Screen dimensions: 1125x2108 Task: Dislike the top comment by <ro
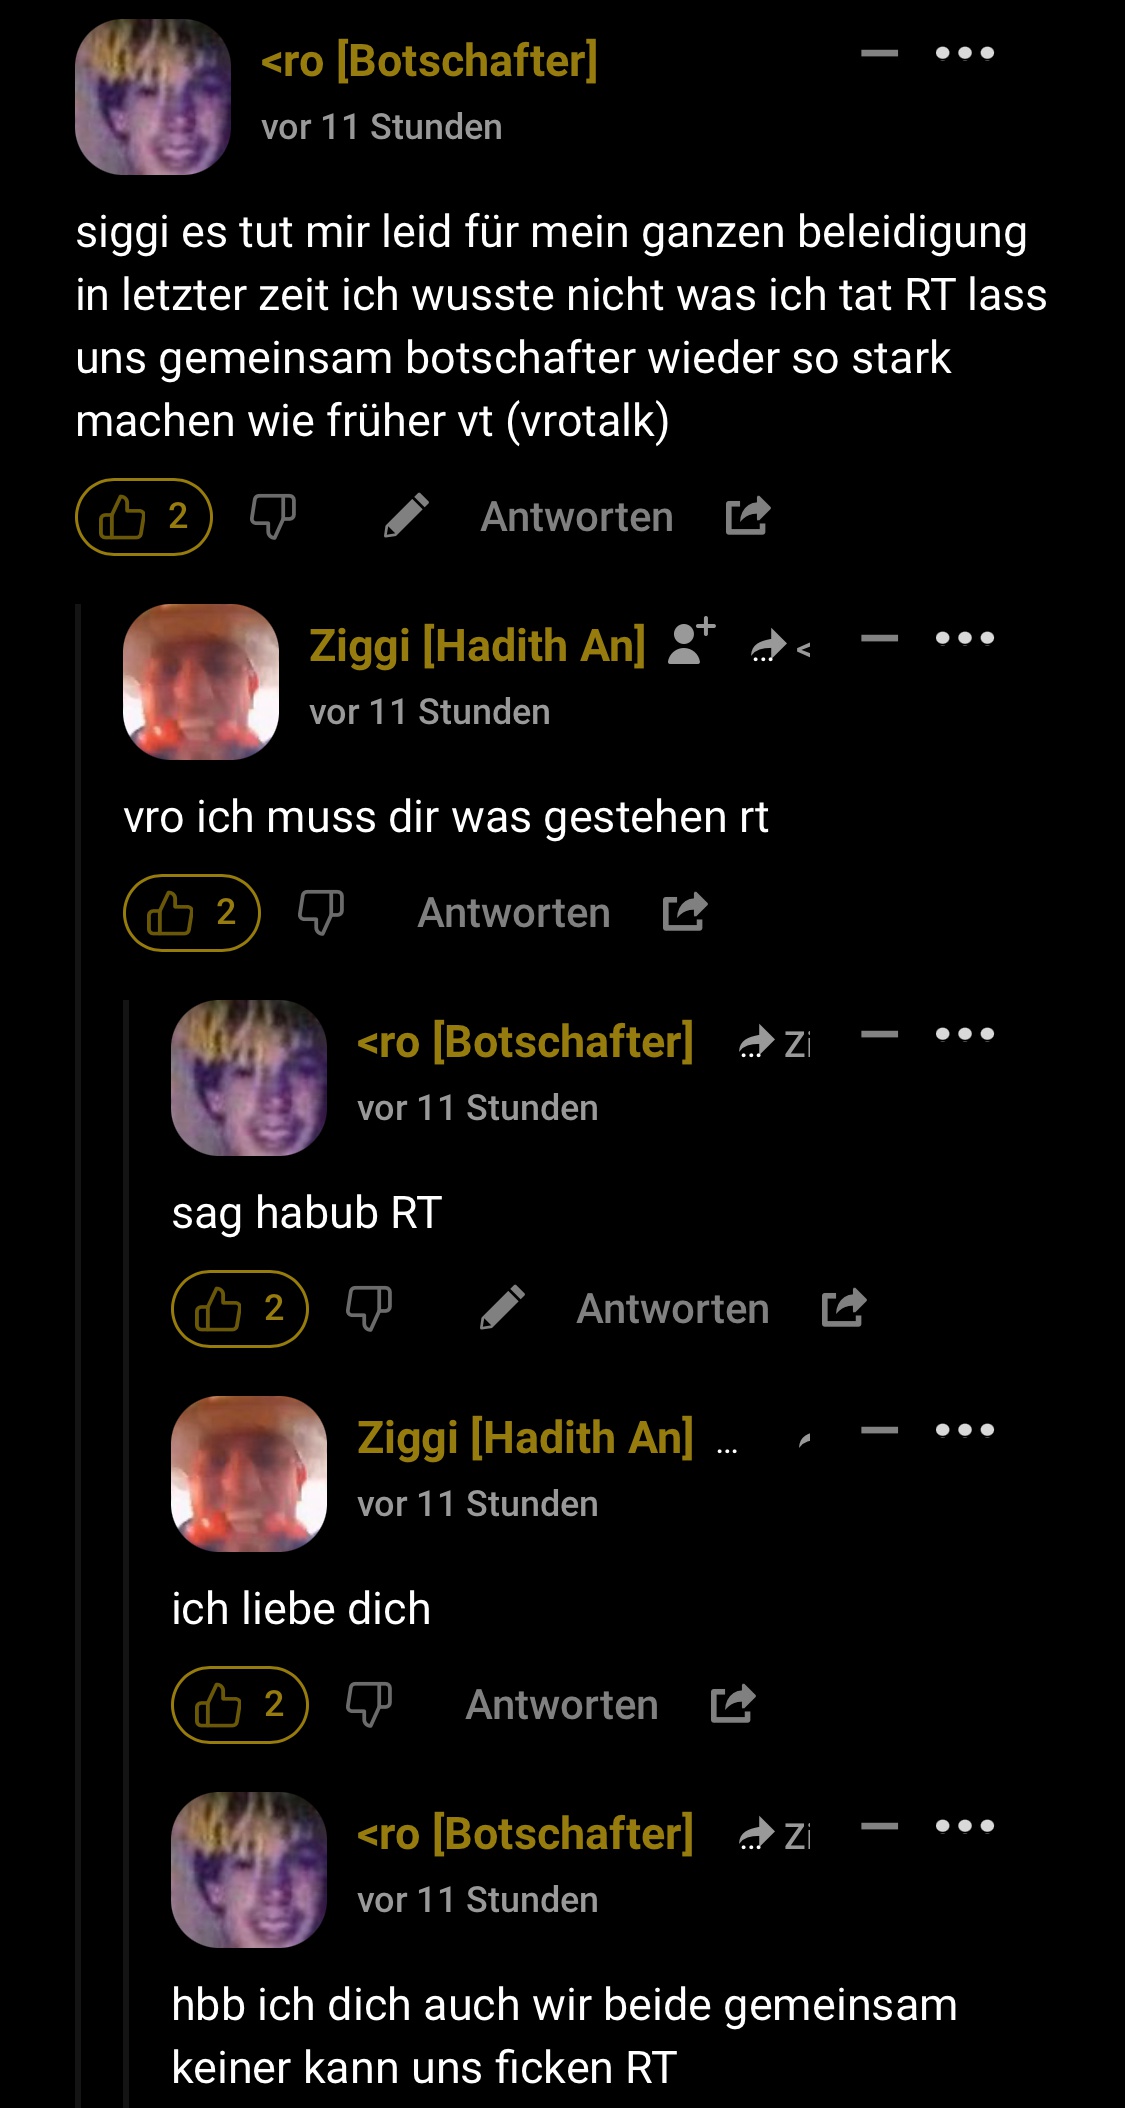(273, 517)
